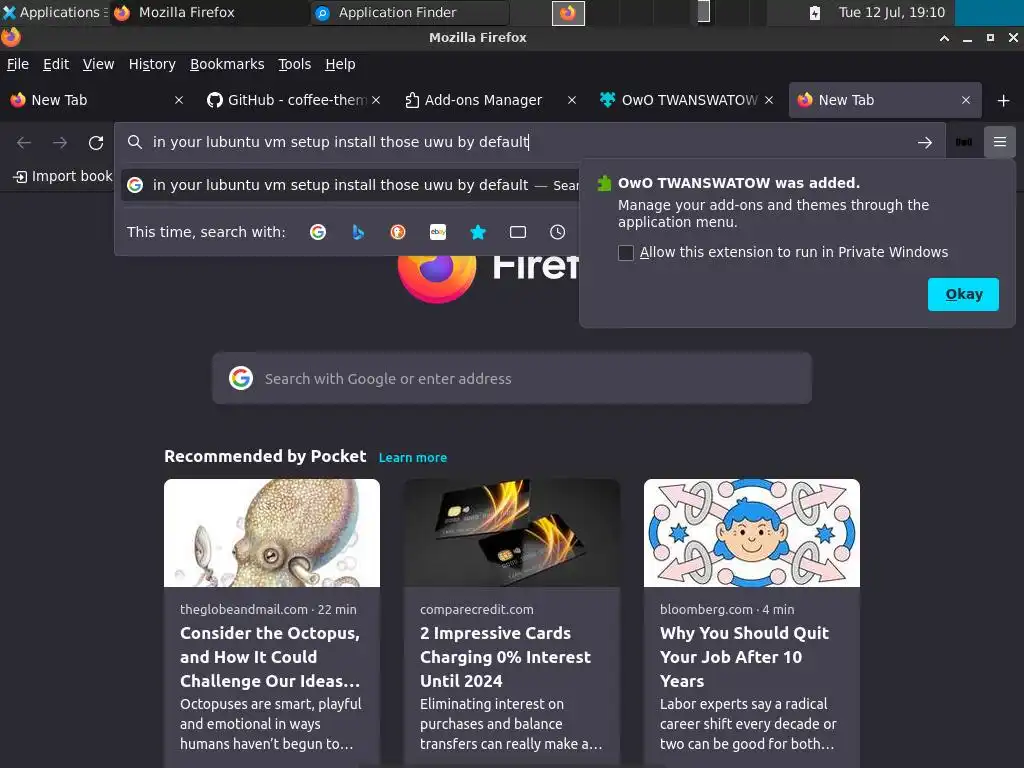This screenshot has height=768, width=1024.
Task: Open the Help menu
Action: 340,64
